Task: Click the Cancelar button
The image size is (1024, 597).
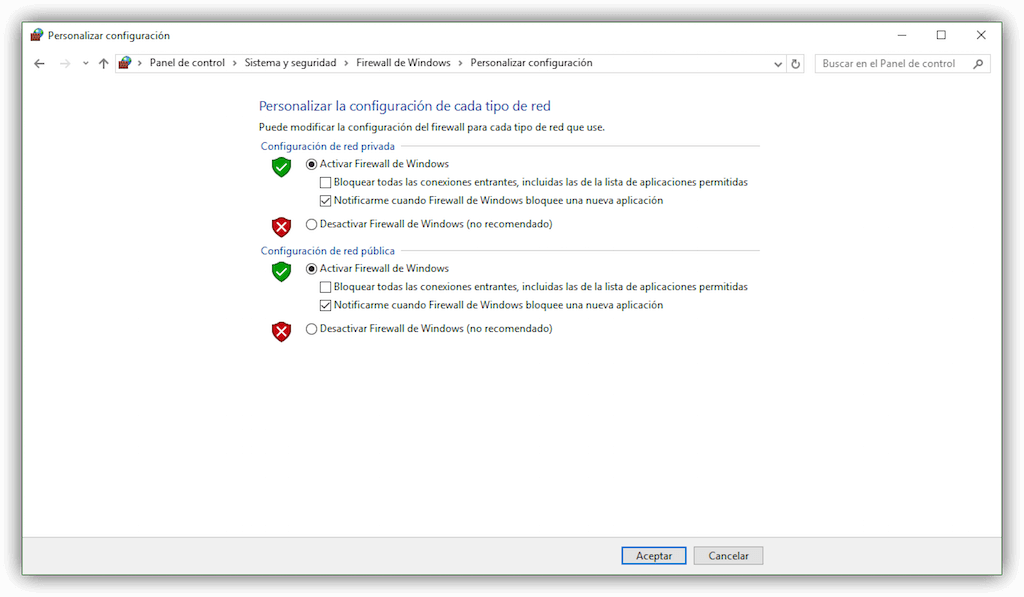Action: coord(728,556)
